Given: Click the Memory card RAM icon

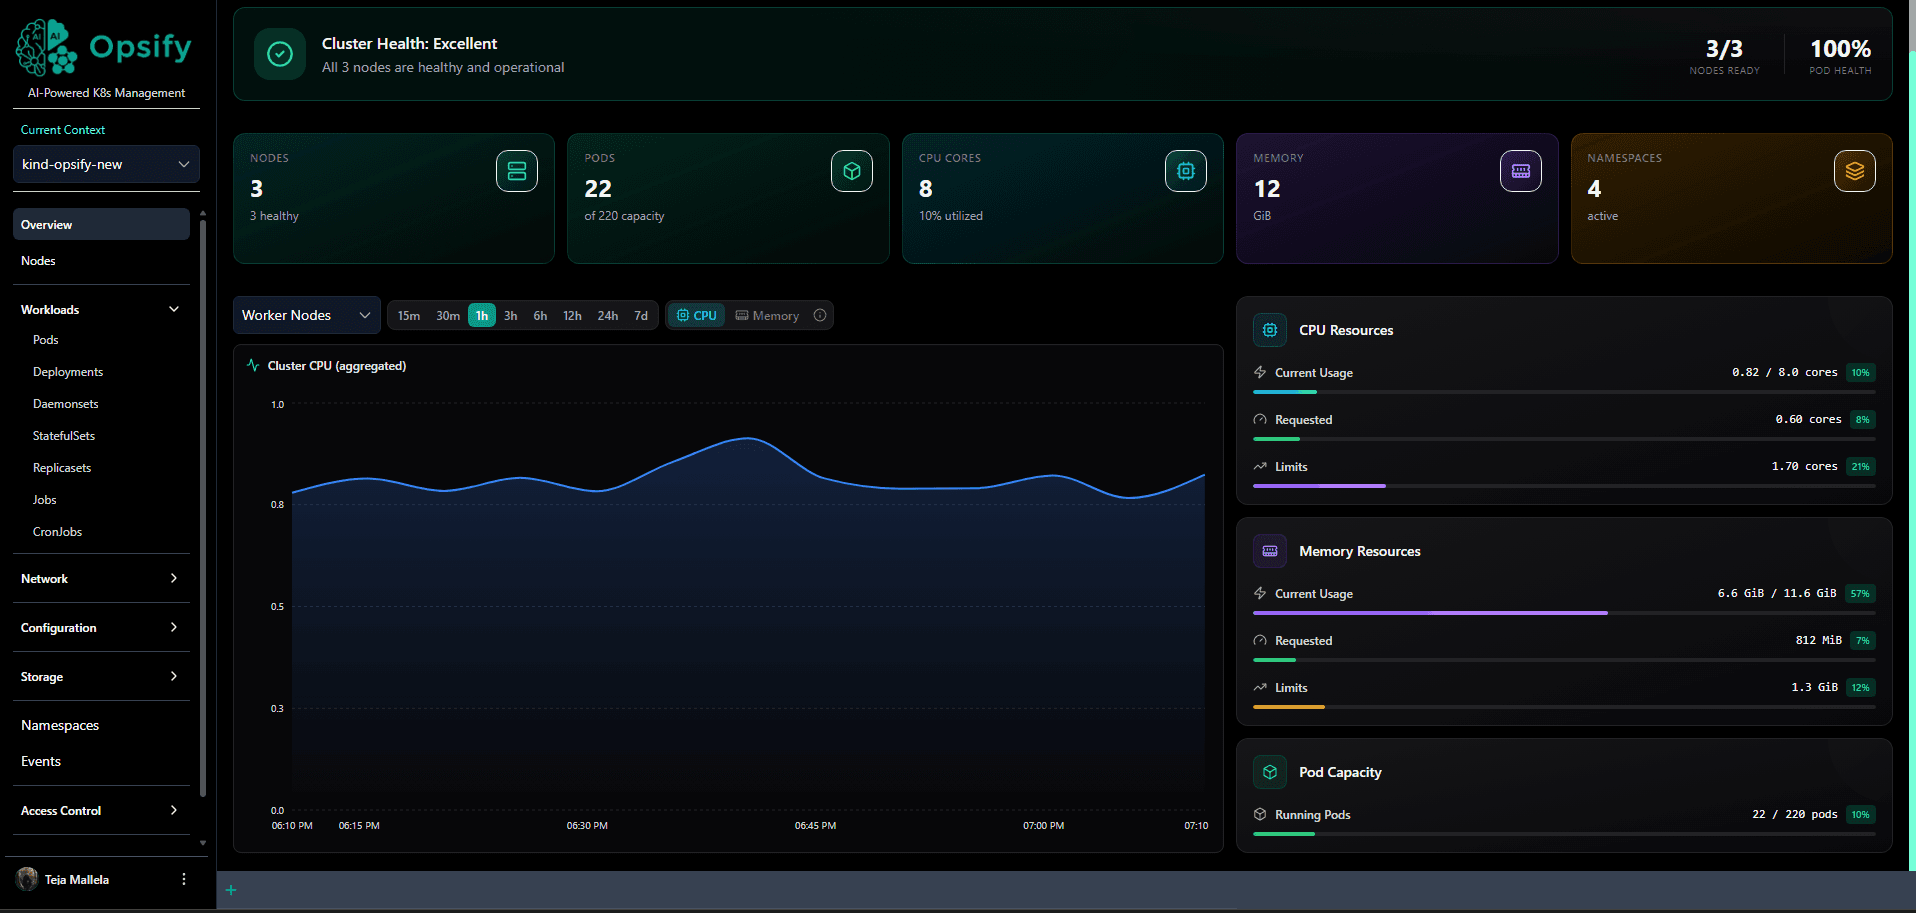Looking at the screenshot, I should point(1520,170).
